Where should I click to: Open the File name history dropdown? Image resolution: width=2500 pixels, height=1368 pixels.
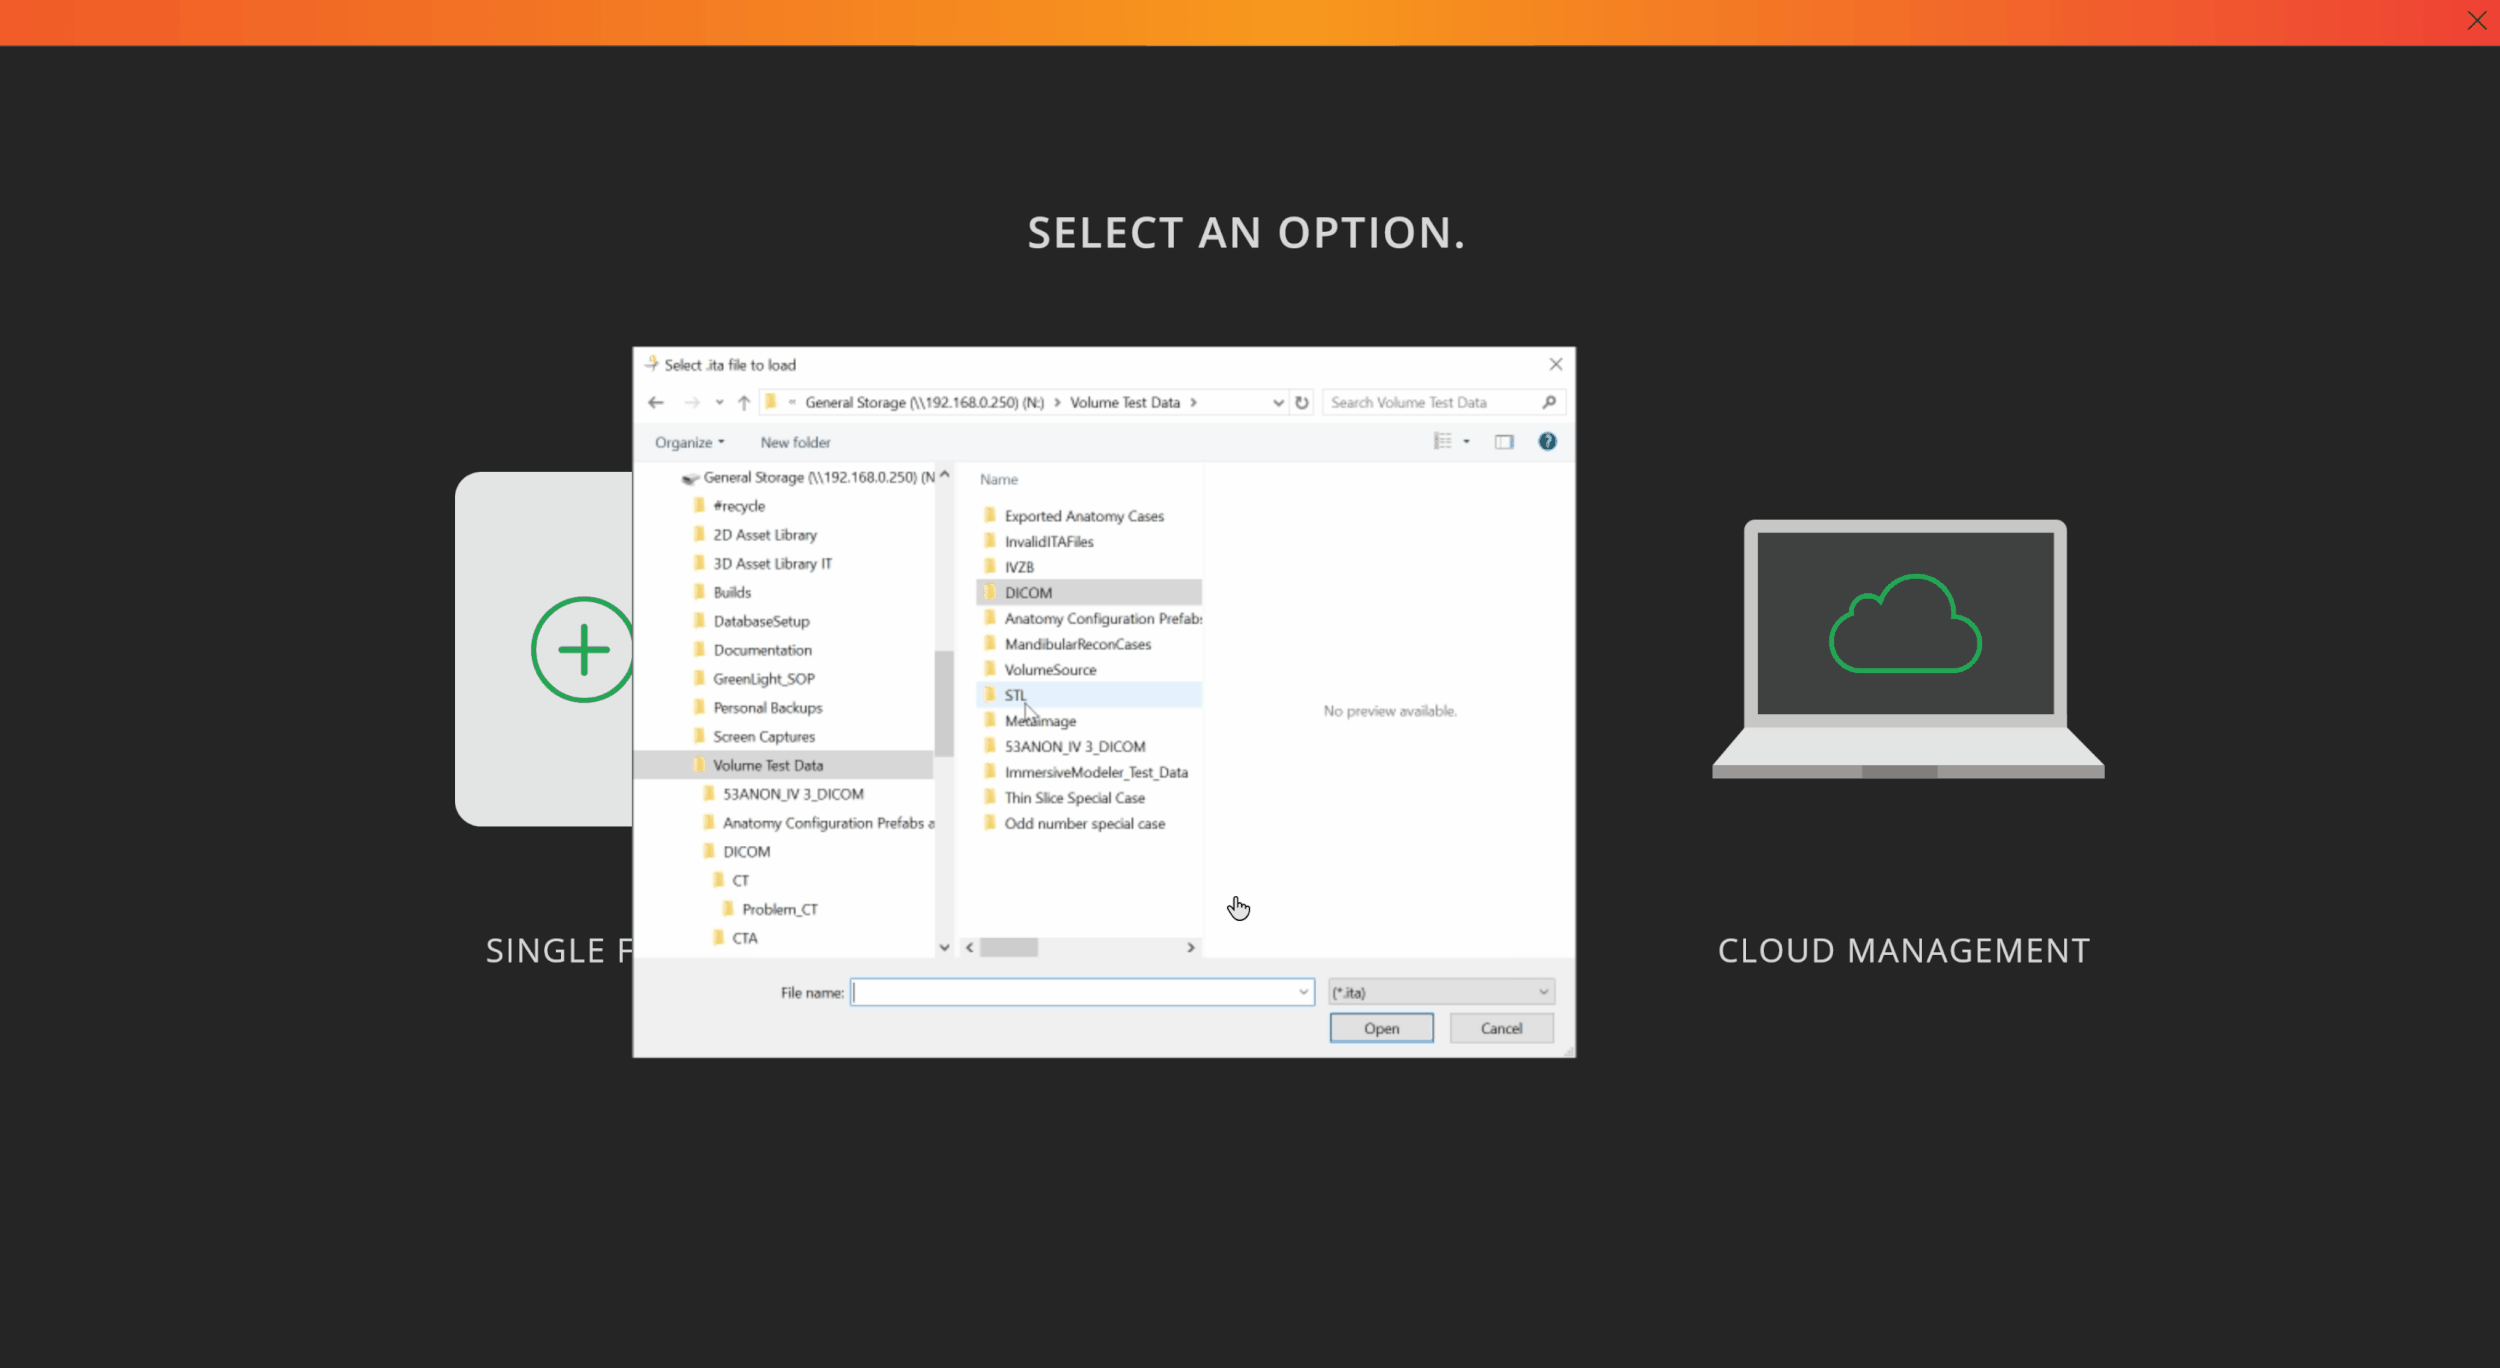point(1302,992)
